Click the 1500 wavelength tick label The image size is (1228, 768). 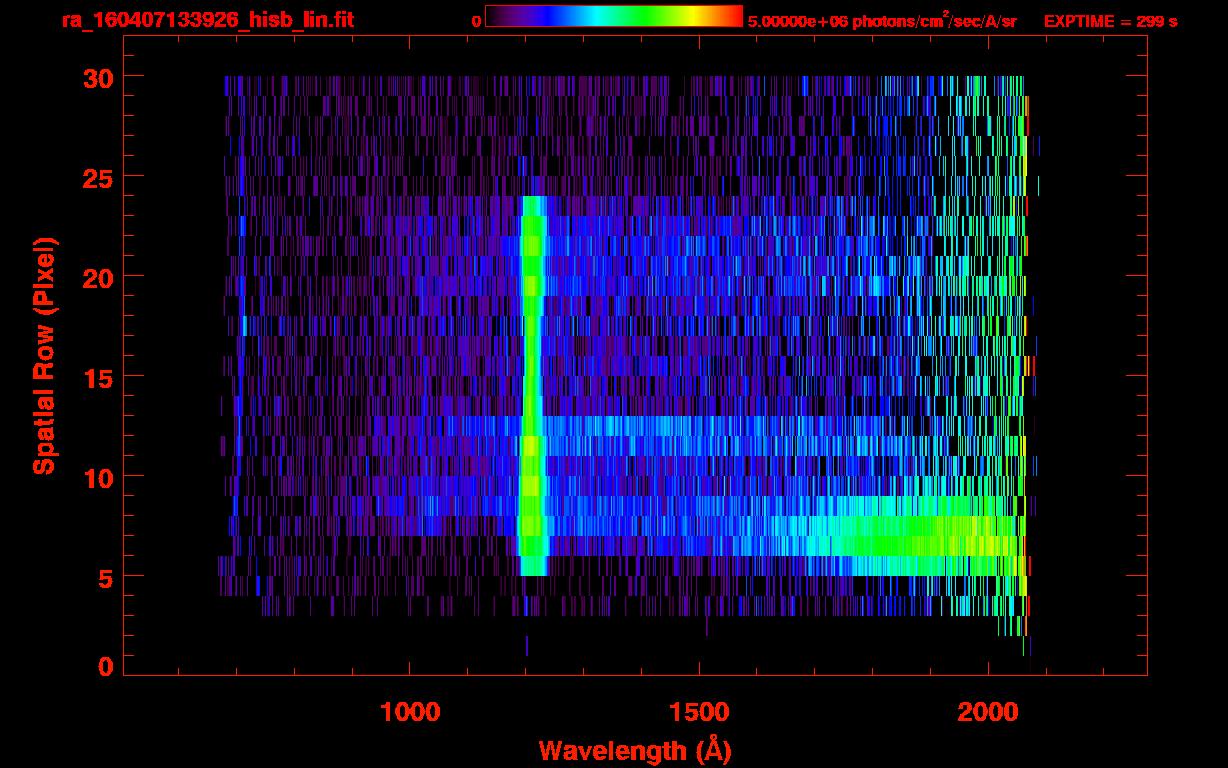click(x=699, y=712)
